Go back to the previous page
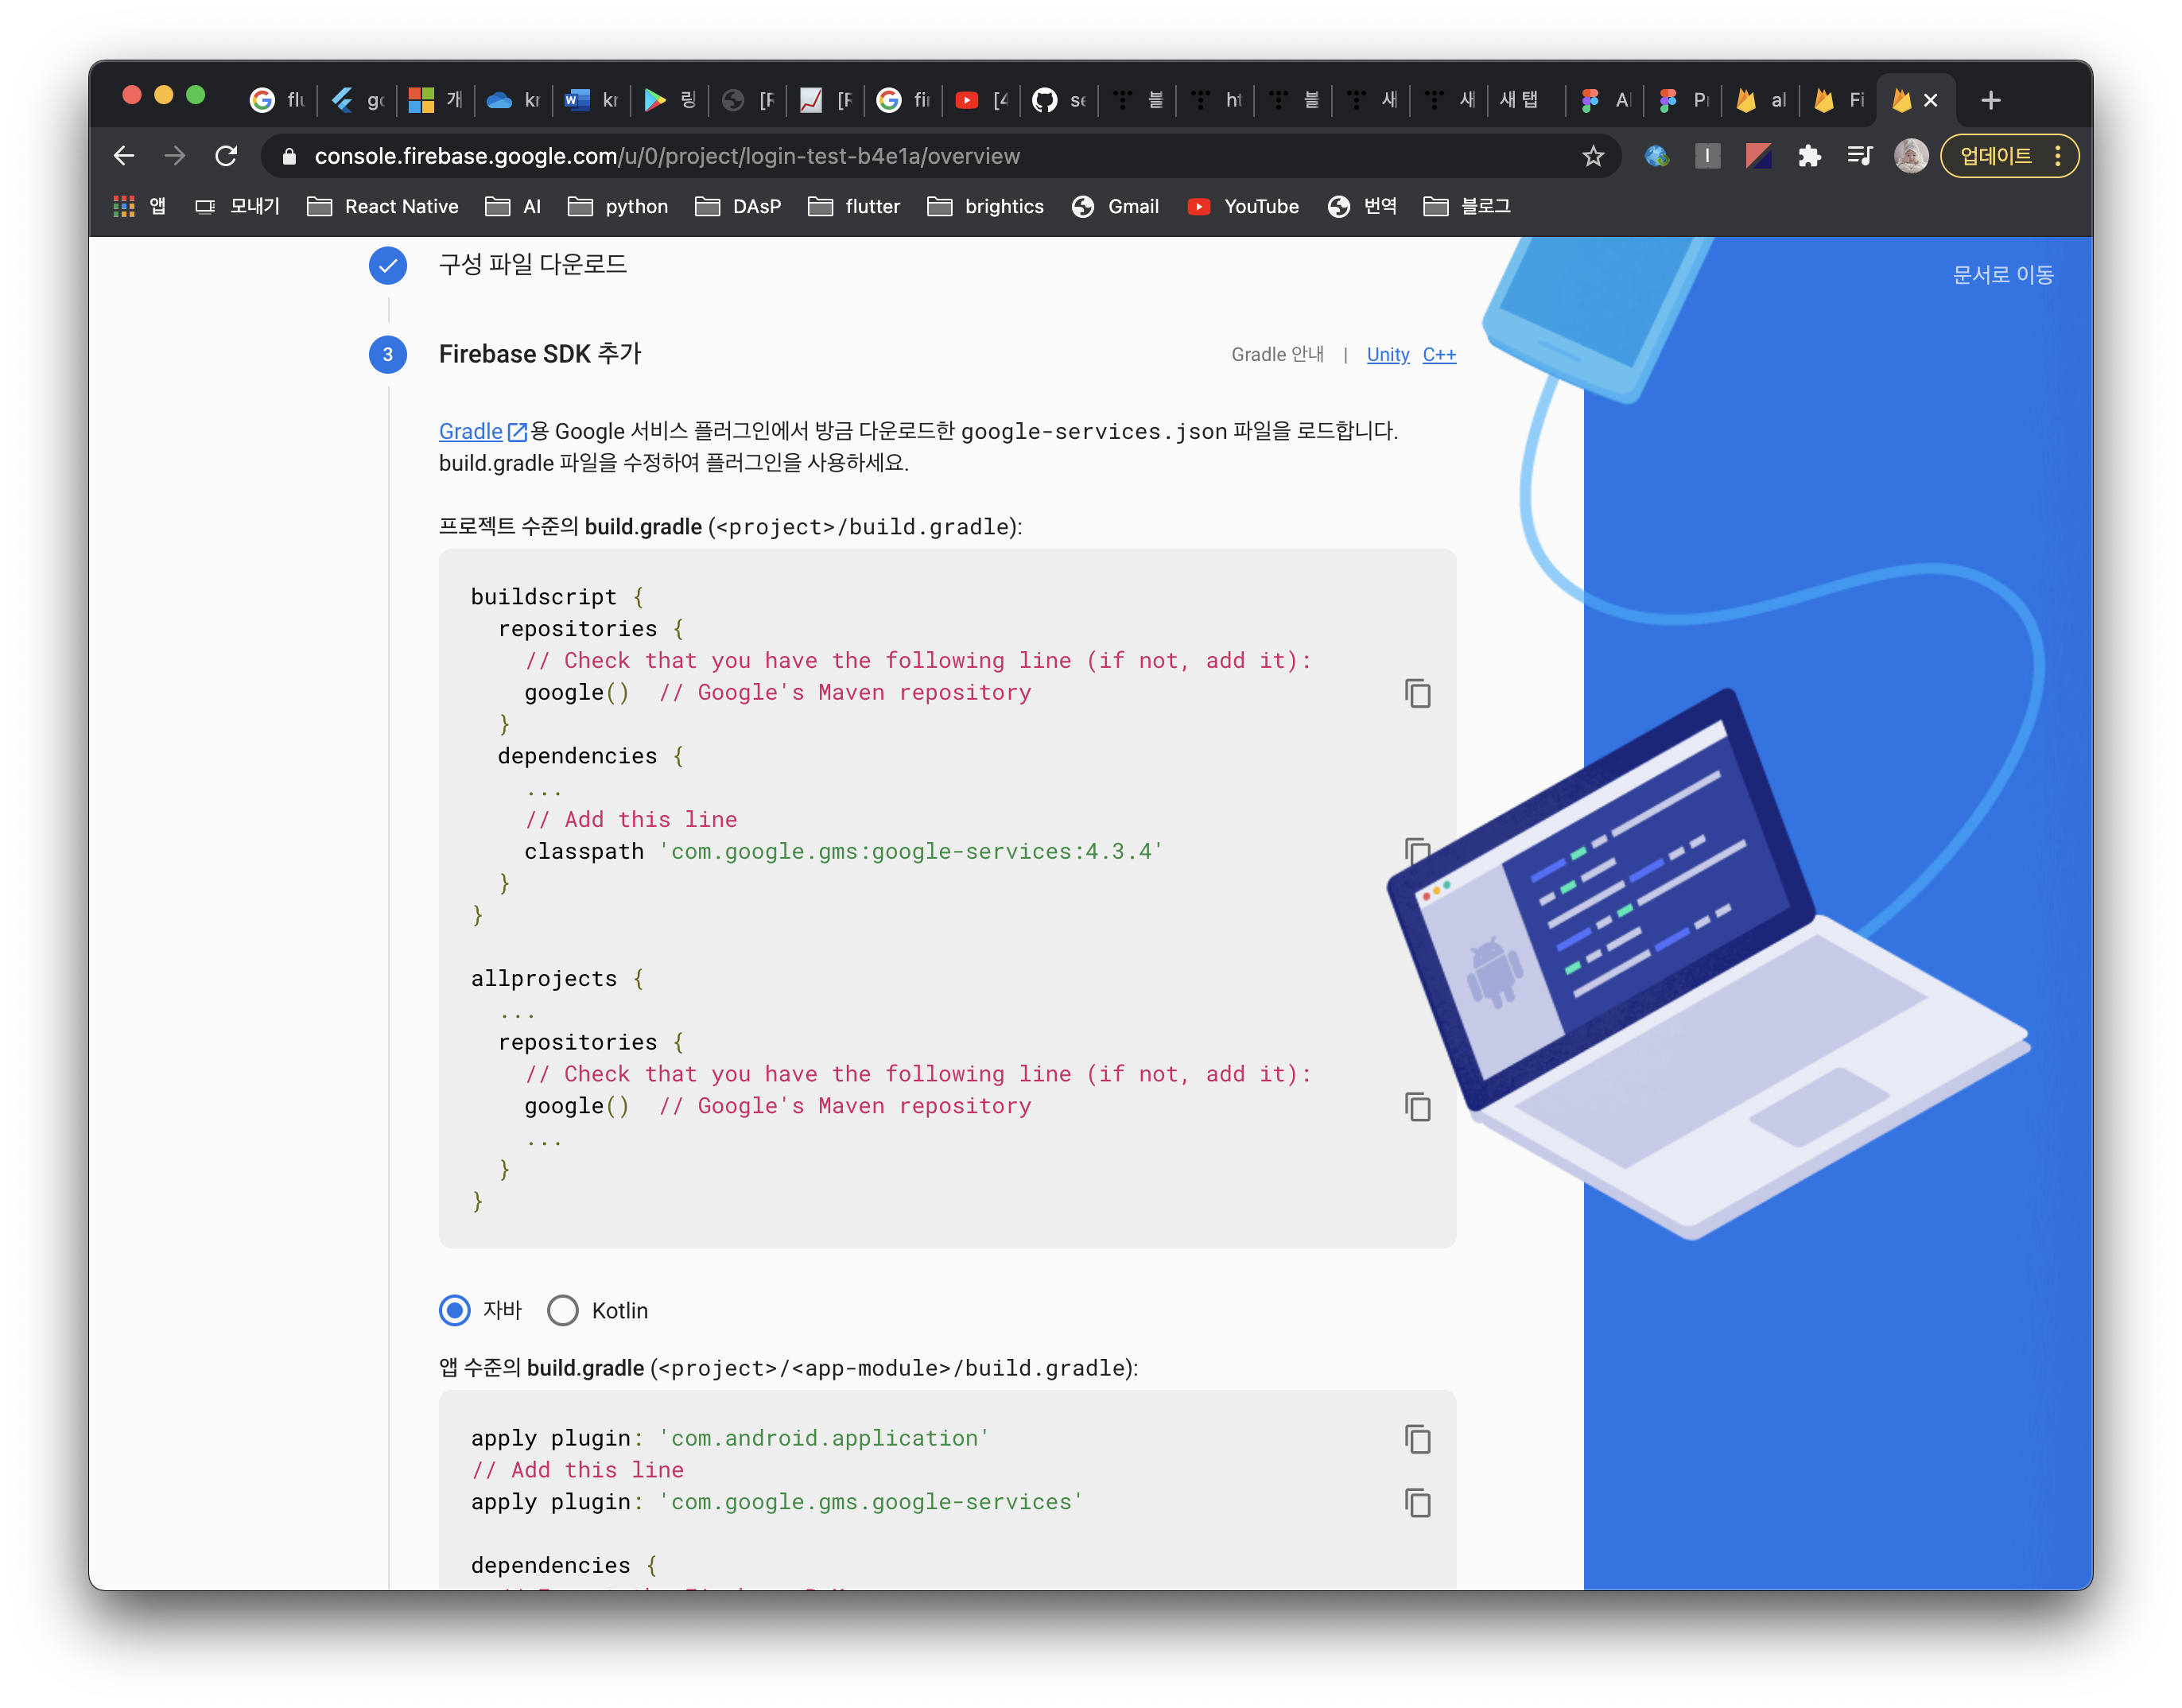 click(x=124, y=156)
